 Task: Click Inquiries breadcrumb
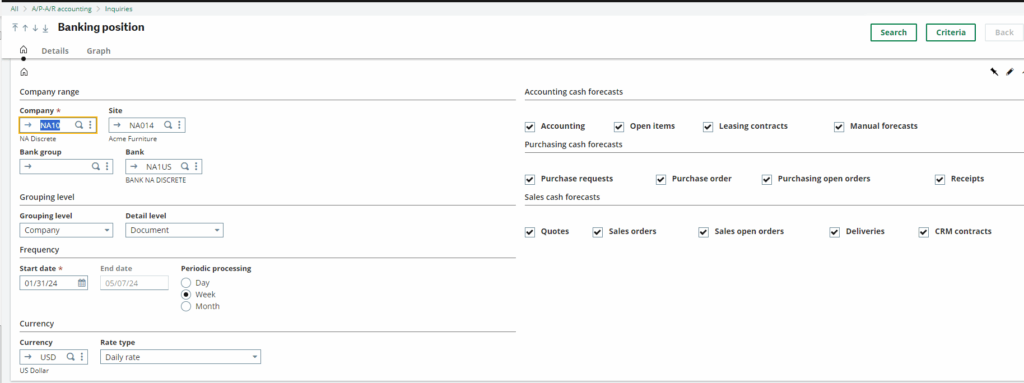[x=119, y=9]
